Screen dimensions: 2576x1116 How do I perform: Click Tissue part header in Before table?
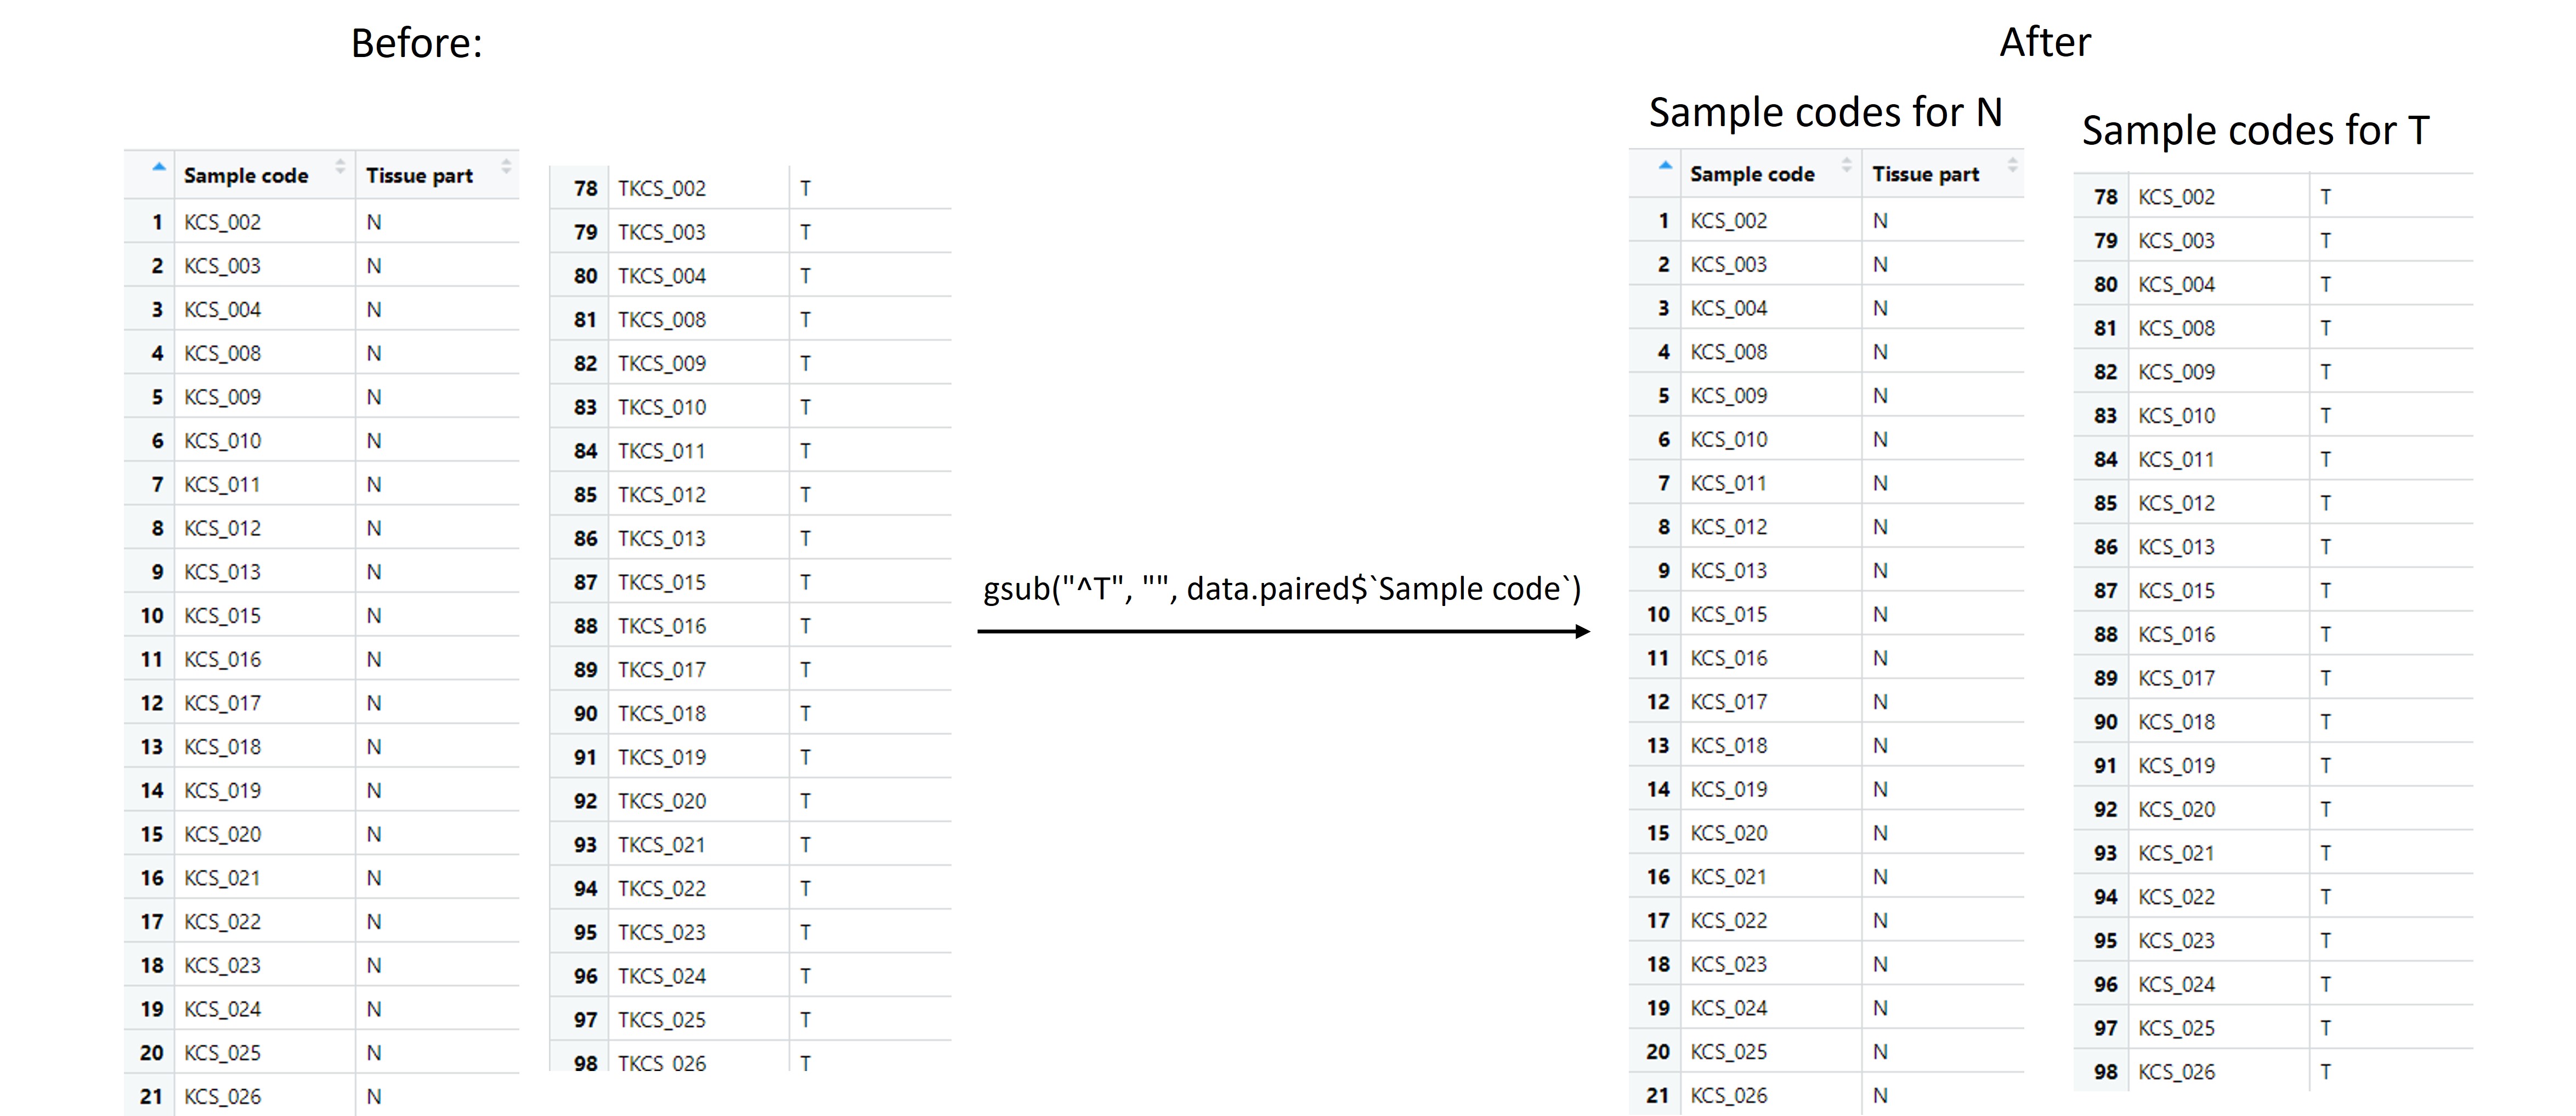[419, 176]
